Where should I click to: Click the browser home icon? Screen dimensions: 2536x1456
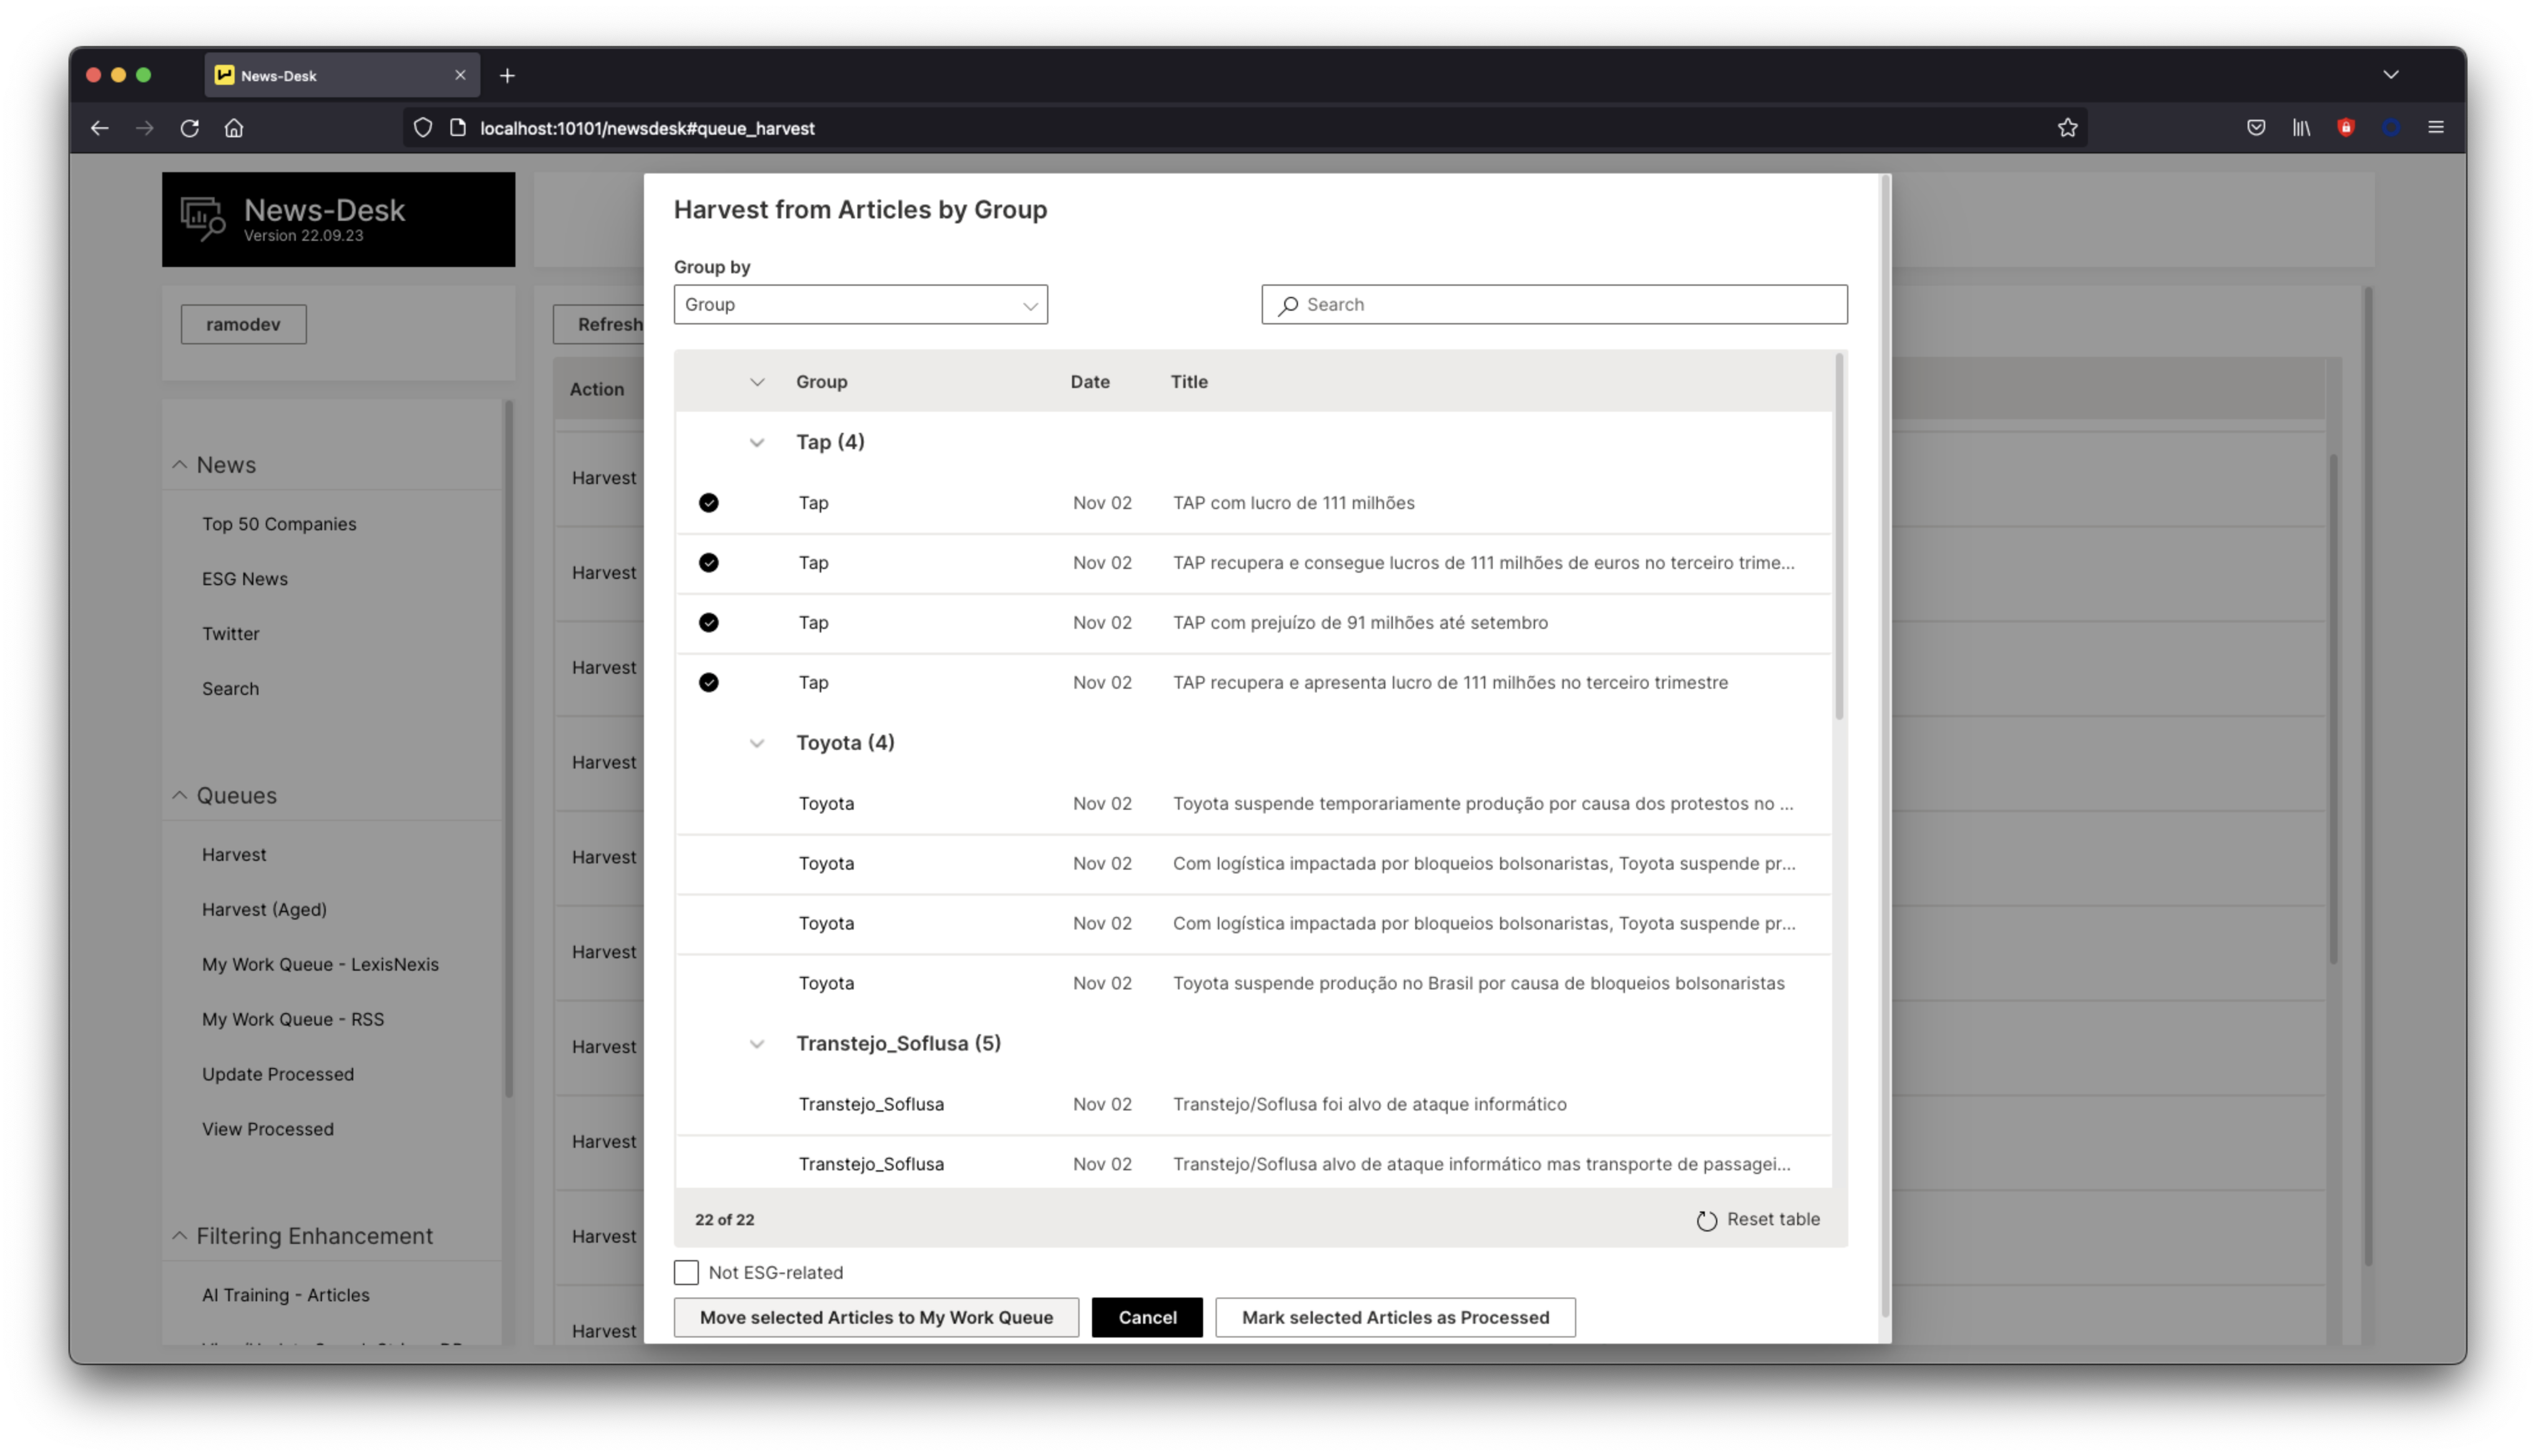(x=234, y=128)
